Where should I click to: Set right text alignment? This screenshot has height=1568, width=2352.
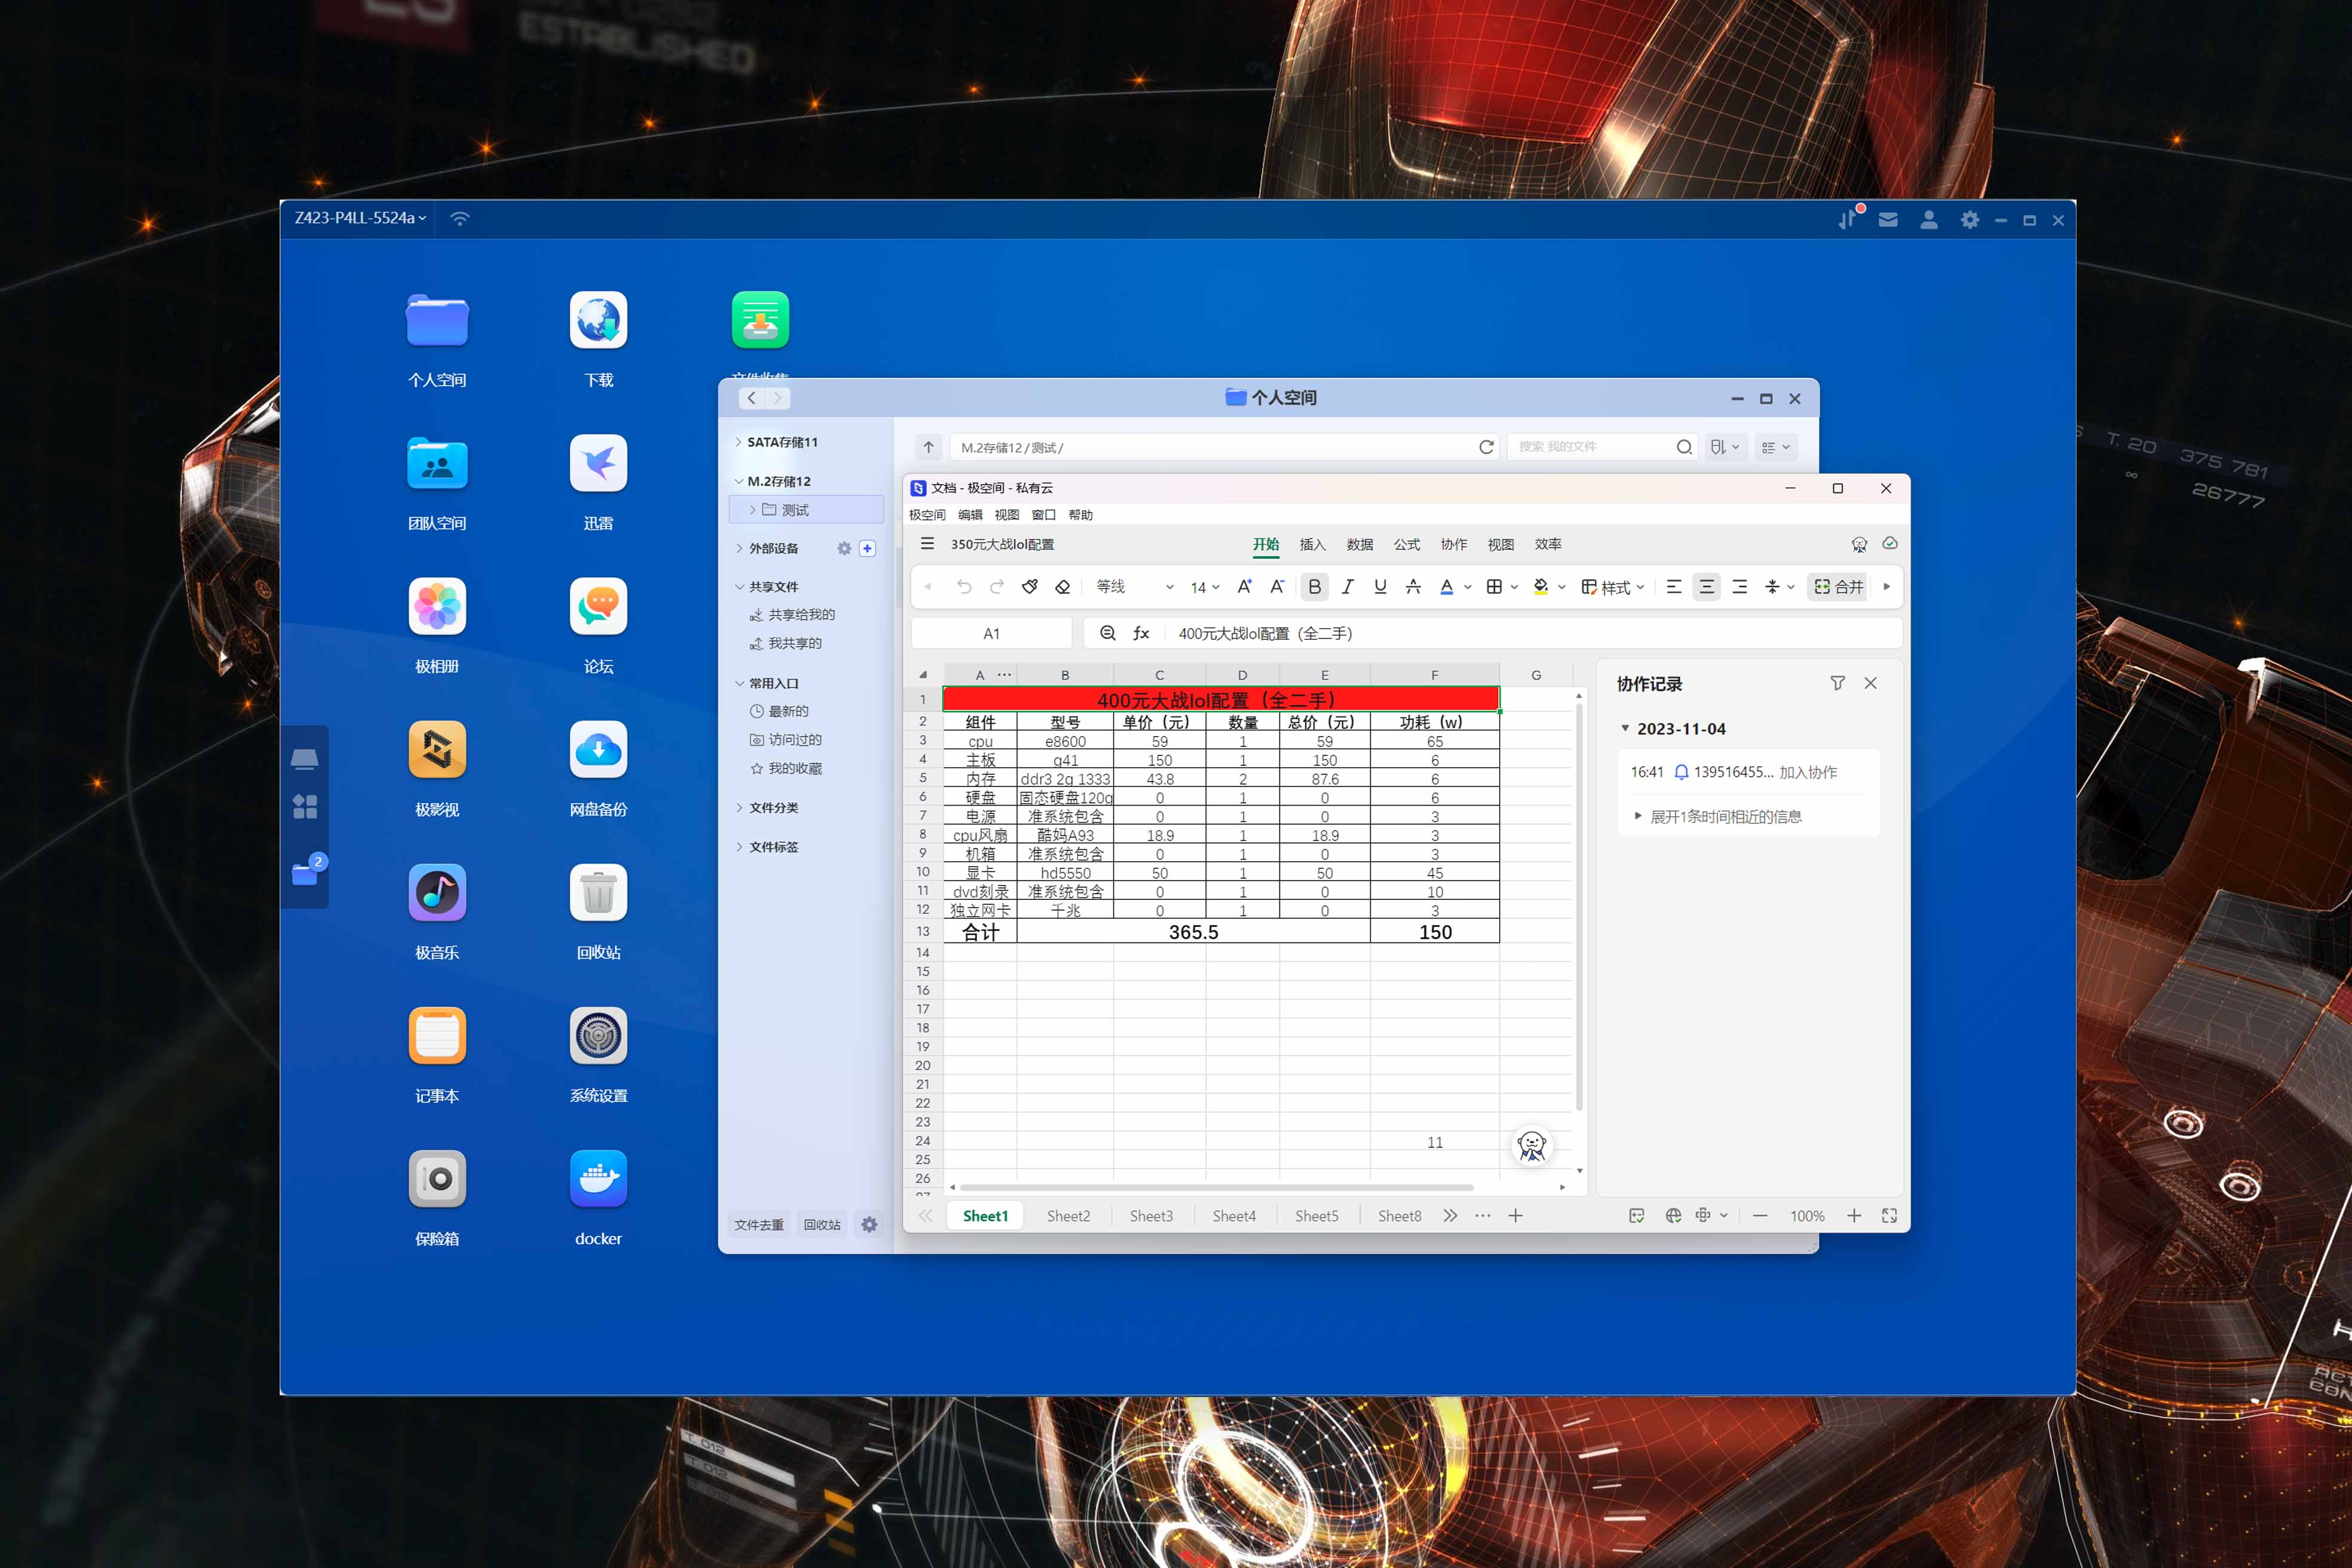click(1740, 587)
